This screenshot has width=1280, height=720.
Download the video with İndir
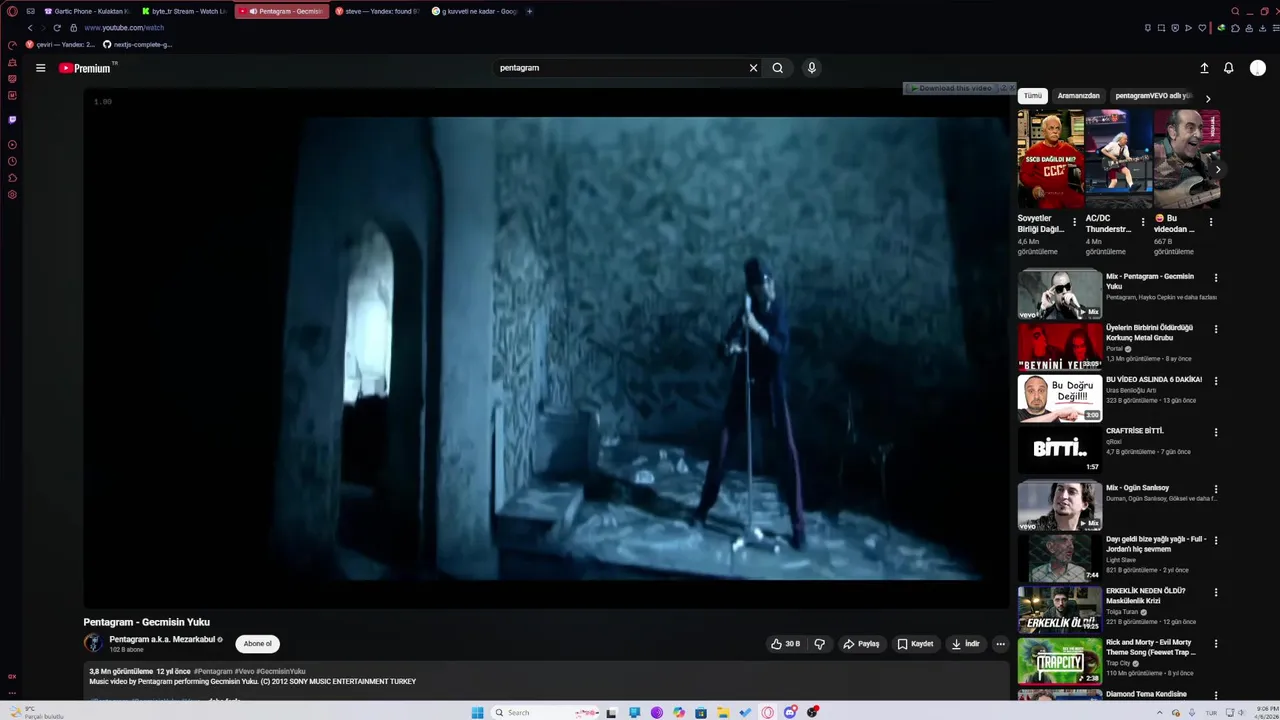[x=965, y=644]
